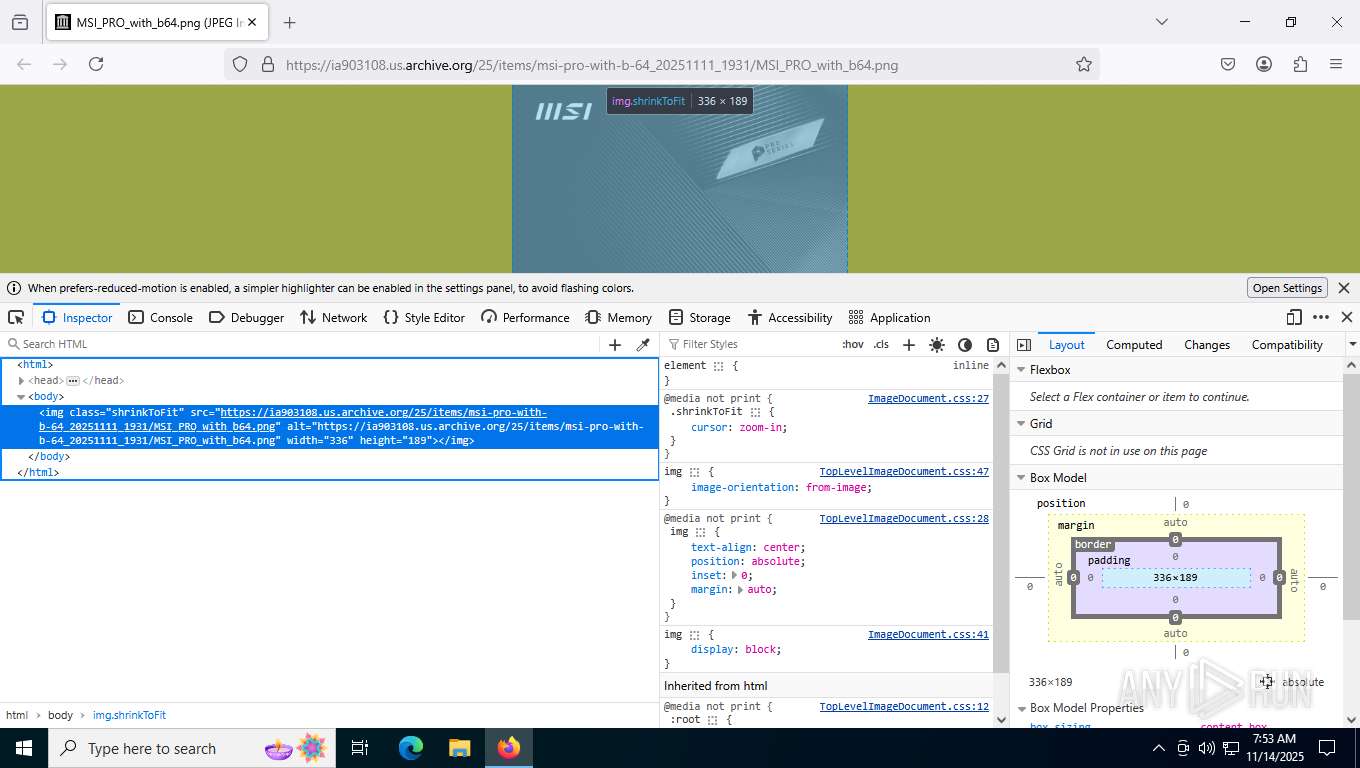Toggle Responsive Design Mode icon
The image size is (1360, 768).
(1294, 317)
